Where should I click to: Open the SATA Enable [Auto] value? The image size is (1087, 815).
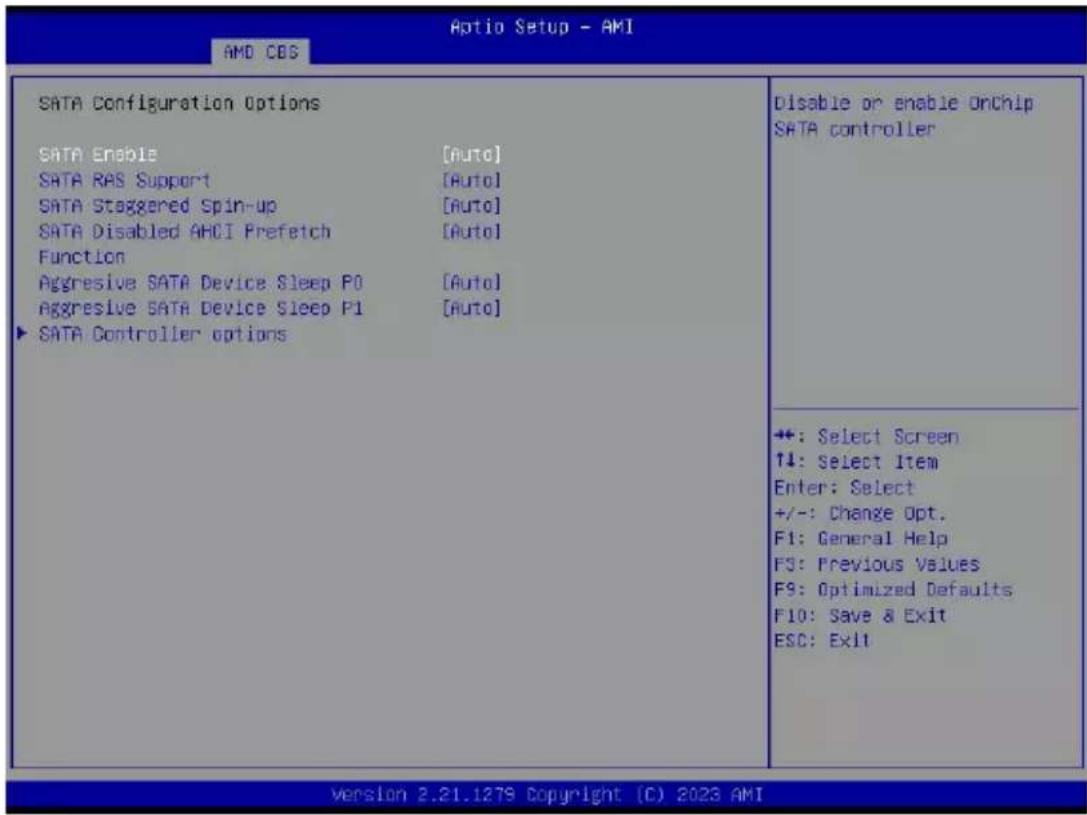[471, 154]
